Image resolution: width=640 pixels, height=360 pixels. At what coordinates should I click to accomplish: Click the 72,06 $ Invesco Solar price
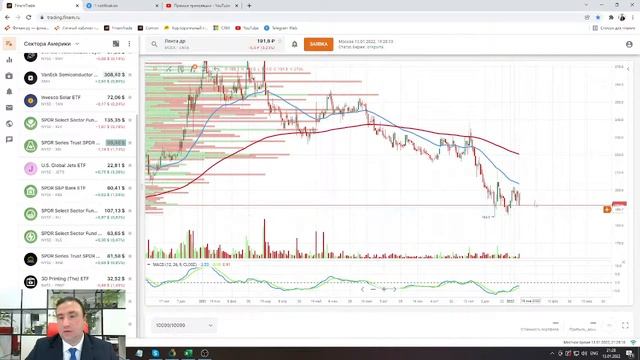tap(116, 98)
